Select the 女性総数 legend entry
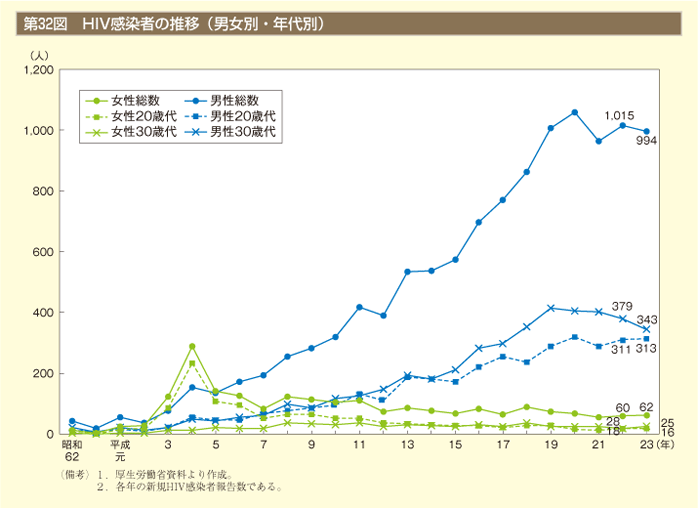698x508 pixels. [x=122, y=101]
